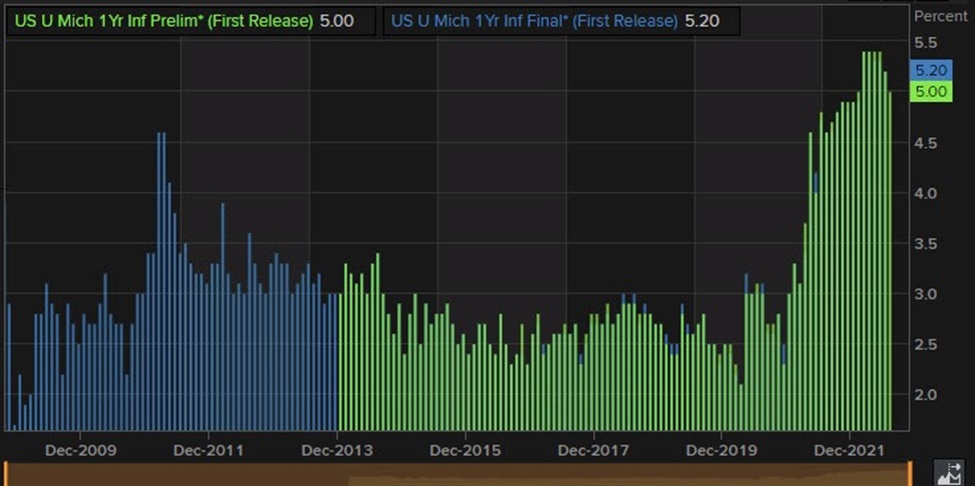
Task: Click the Dec-2021 date axis label
Action: click(x=849, y=451)
